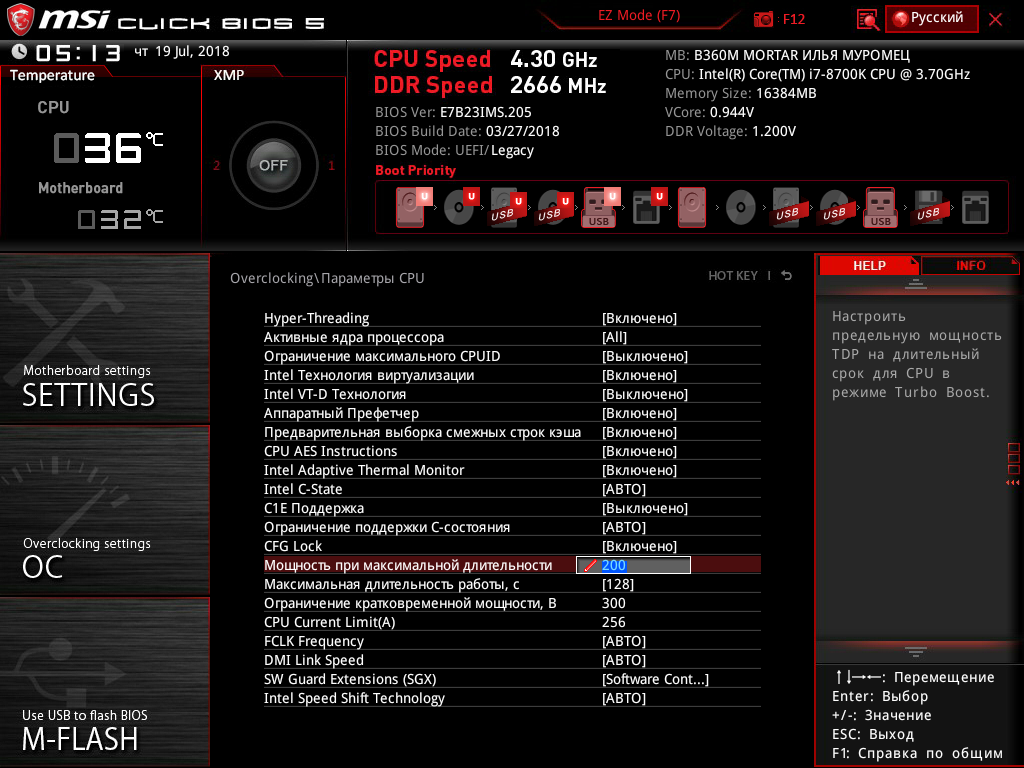The height and width of the screenshot is (768, 1024).
Task: Edit the 200 power limit input field
Action: [x=633, y=565]
